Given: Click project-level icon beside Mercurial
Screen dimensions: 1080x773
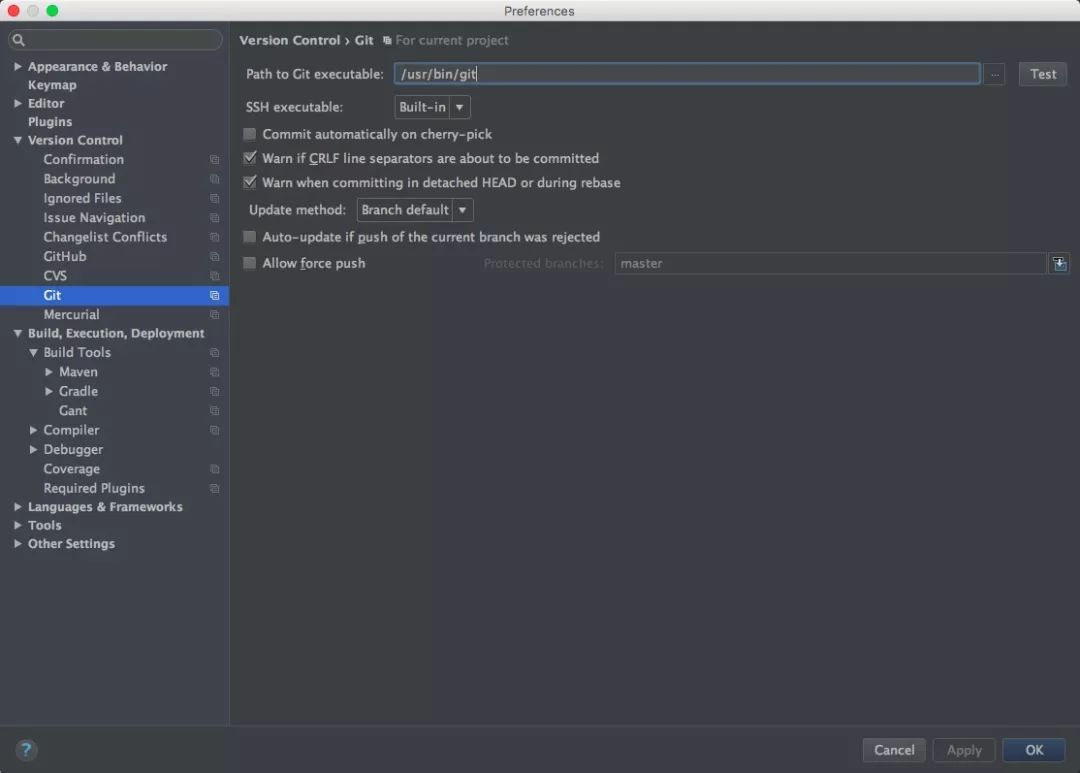Looking at the screenshot, I should tap(214, 315).
